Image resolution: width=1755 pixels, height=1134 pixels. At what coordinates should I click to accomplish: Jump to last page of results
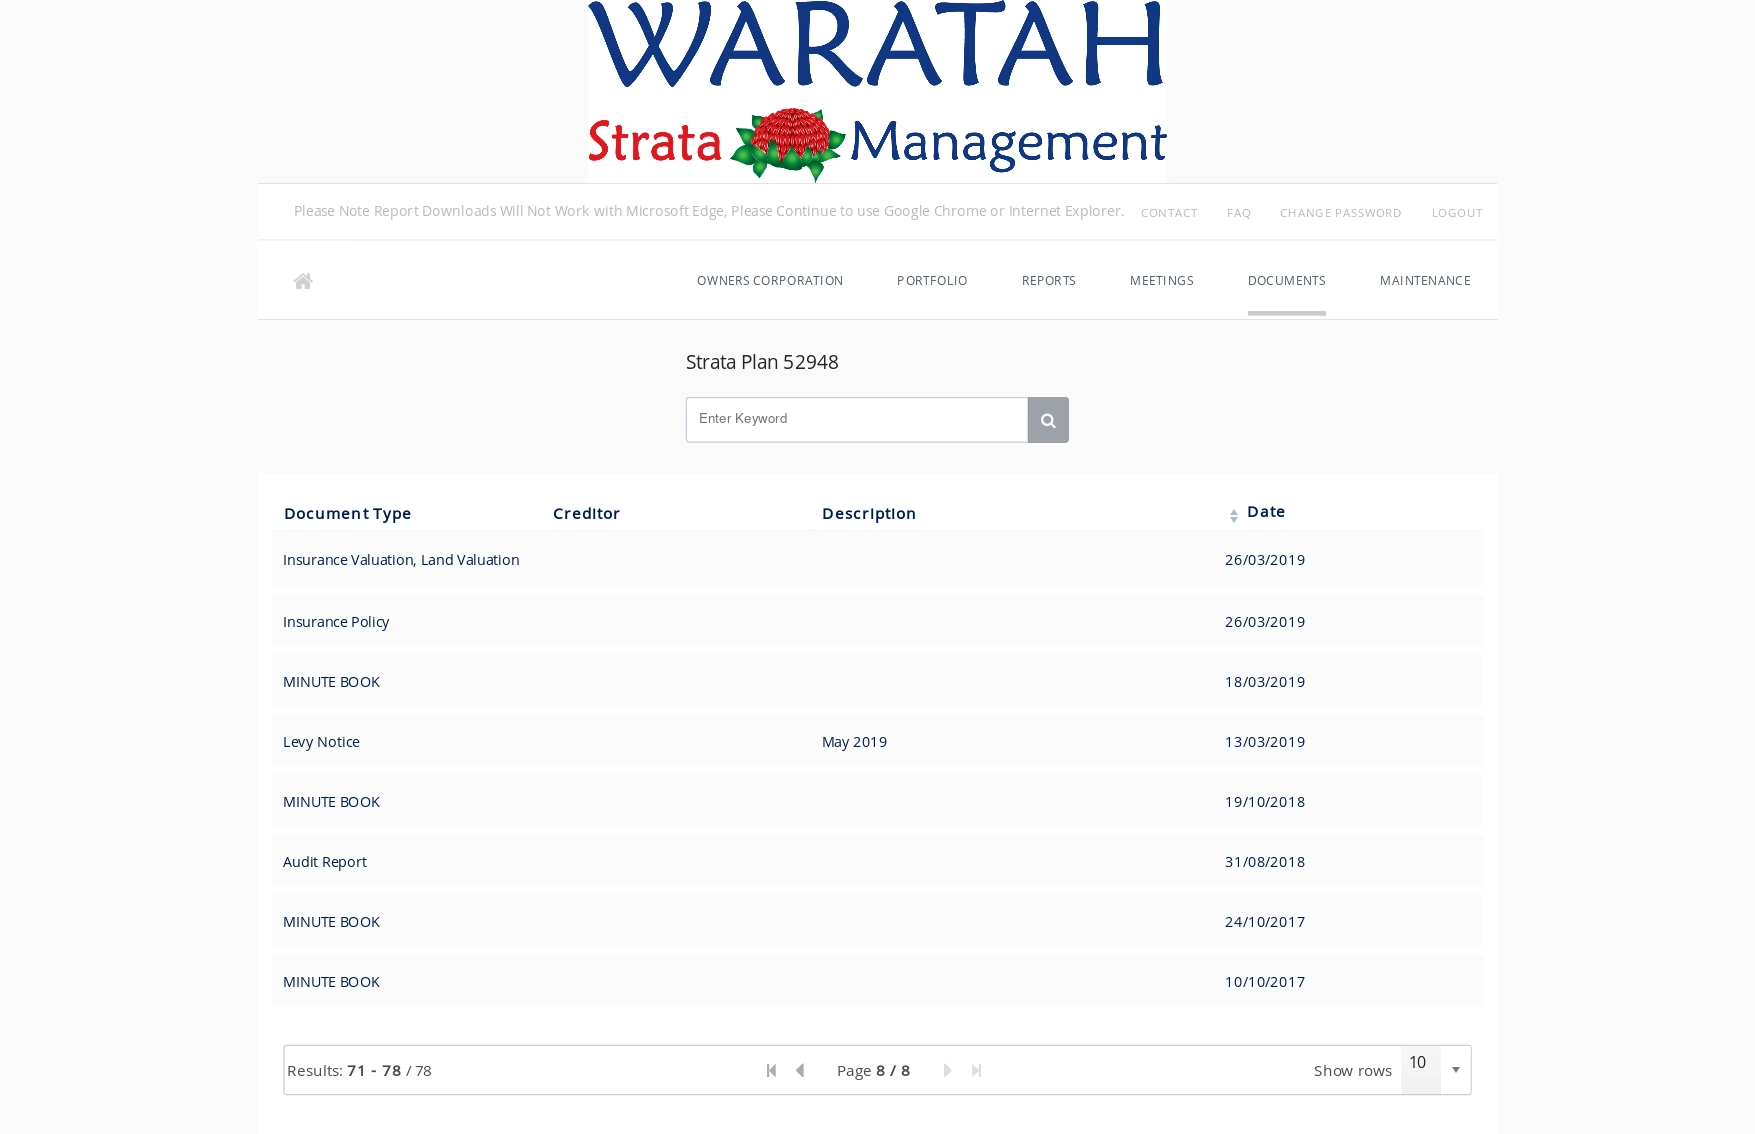pos(977,1070)
